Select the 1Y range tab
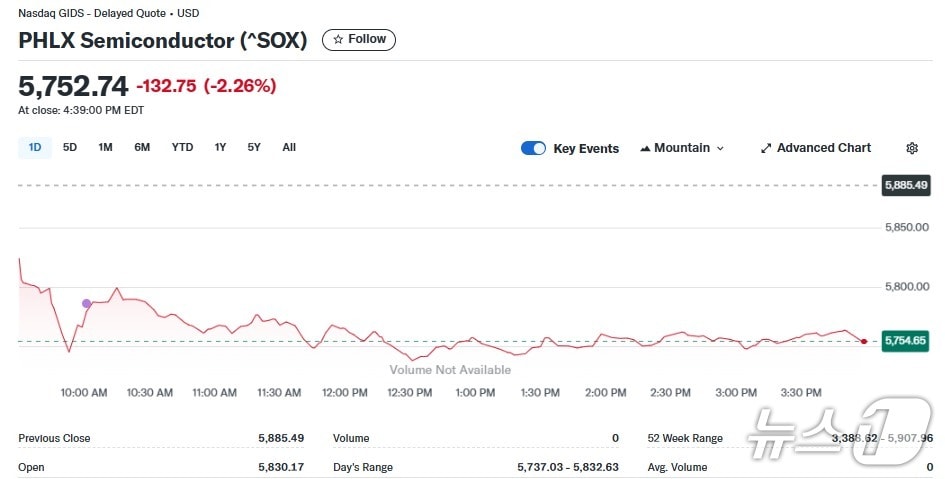This screenshot has width=945, height=479. (x=220, y=148)
